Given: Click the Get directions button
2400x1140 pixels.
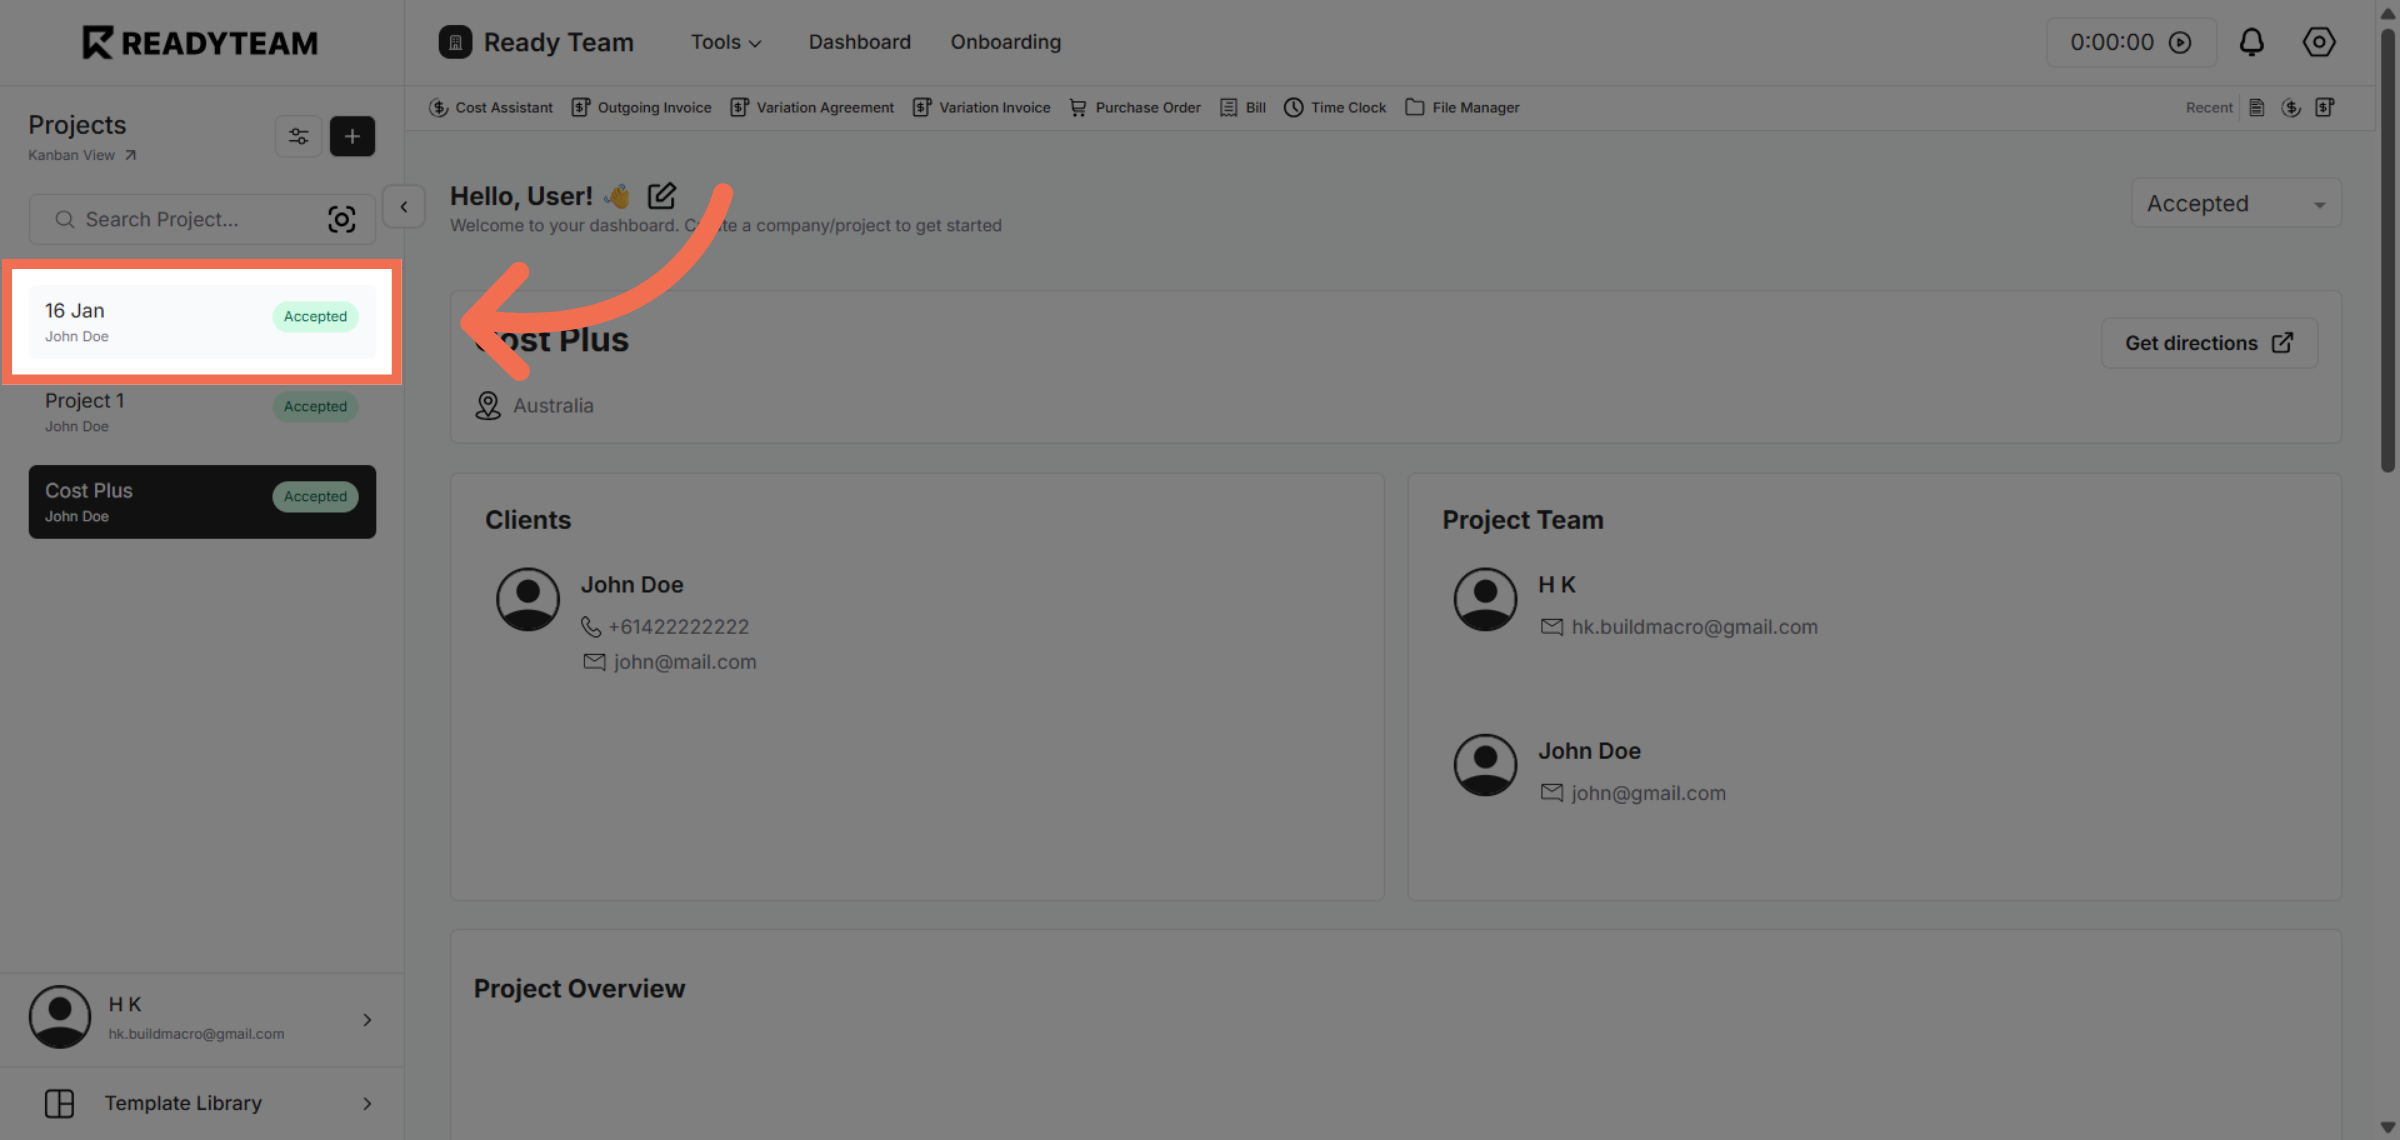Looking at the screenshot, I should pyautogui.click(x=2208, y=343).
